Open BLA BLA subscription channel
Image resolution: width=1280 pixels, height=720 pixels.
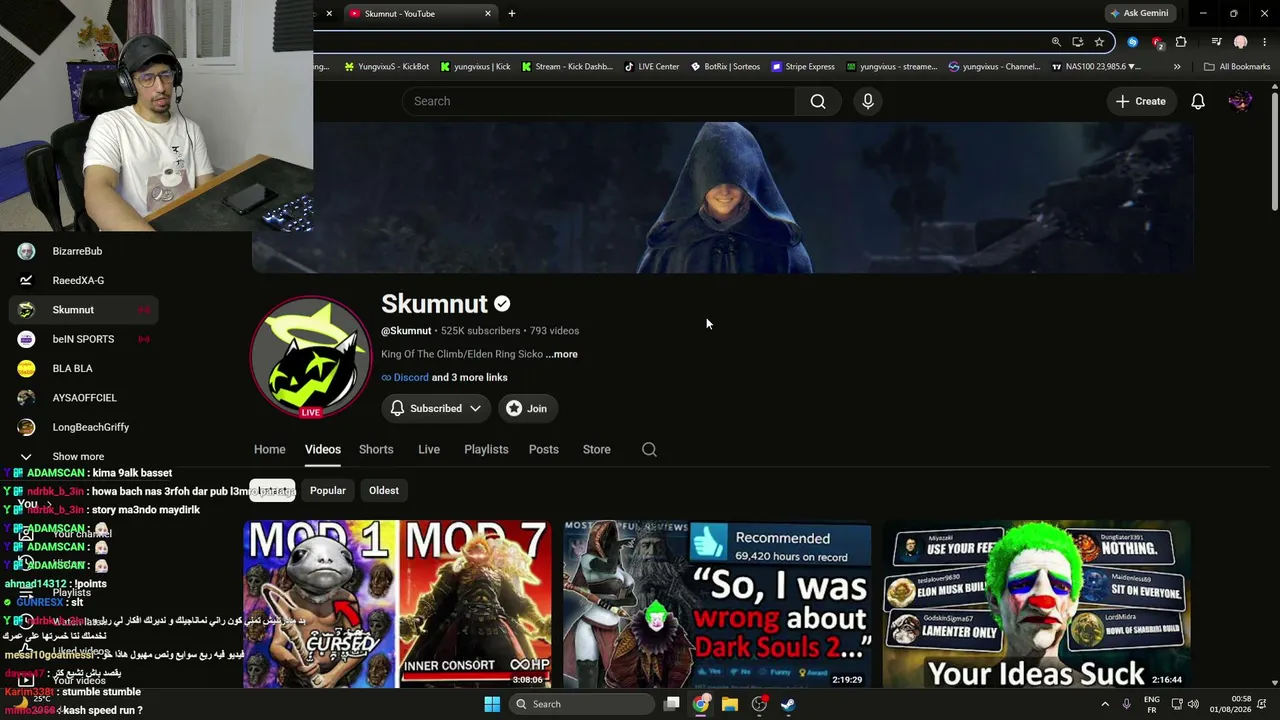[84, 369]
